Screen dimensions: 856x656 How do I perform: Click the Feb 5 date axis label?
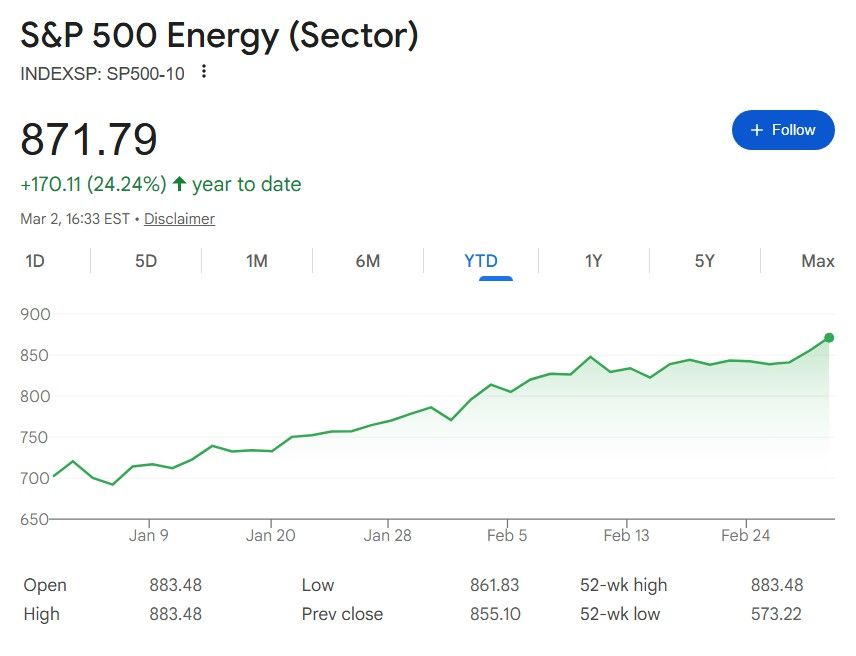tap(507, 535)
